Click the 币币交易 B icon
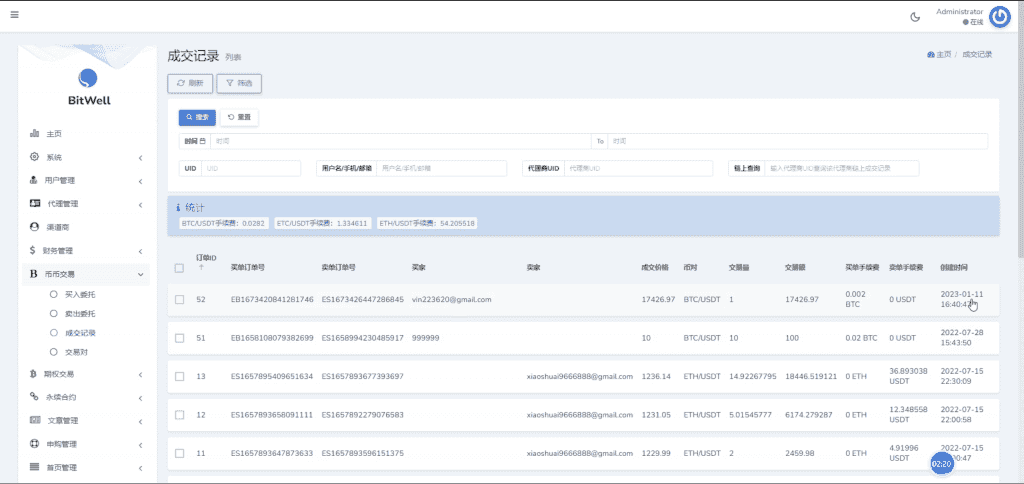1024x484 pixels. 33,274
